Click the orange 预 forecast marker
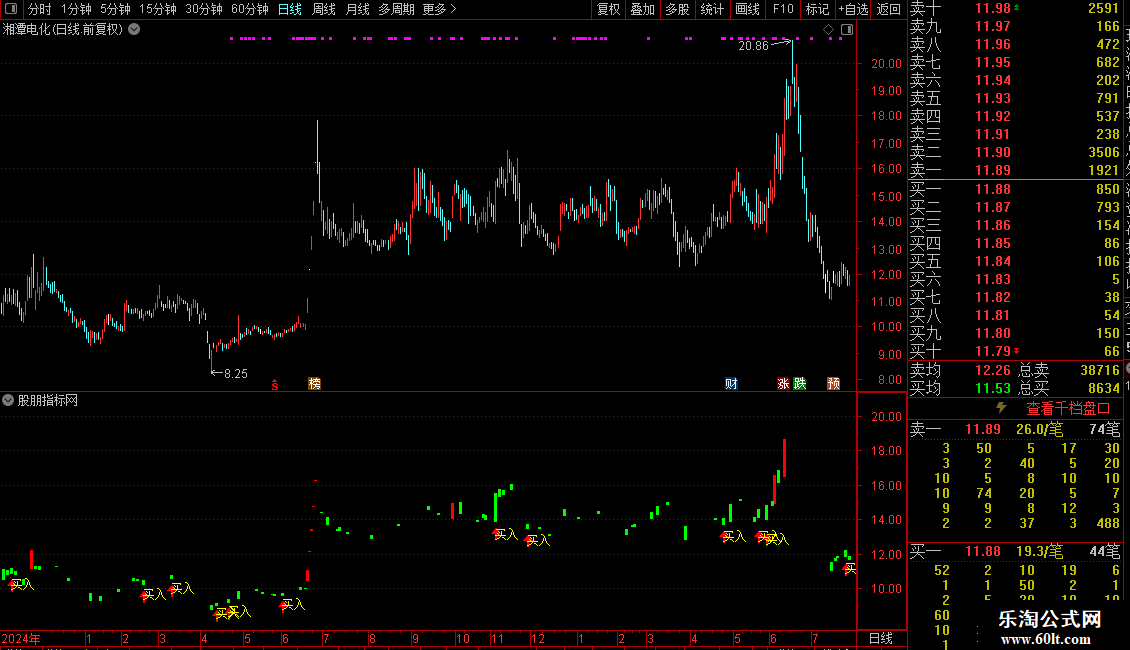The image size is (1130, 650). (x=834, y=383)
